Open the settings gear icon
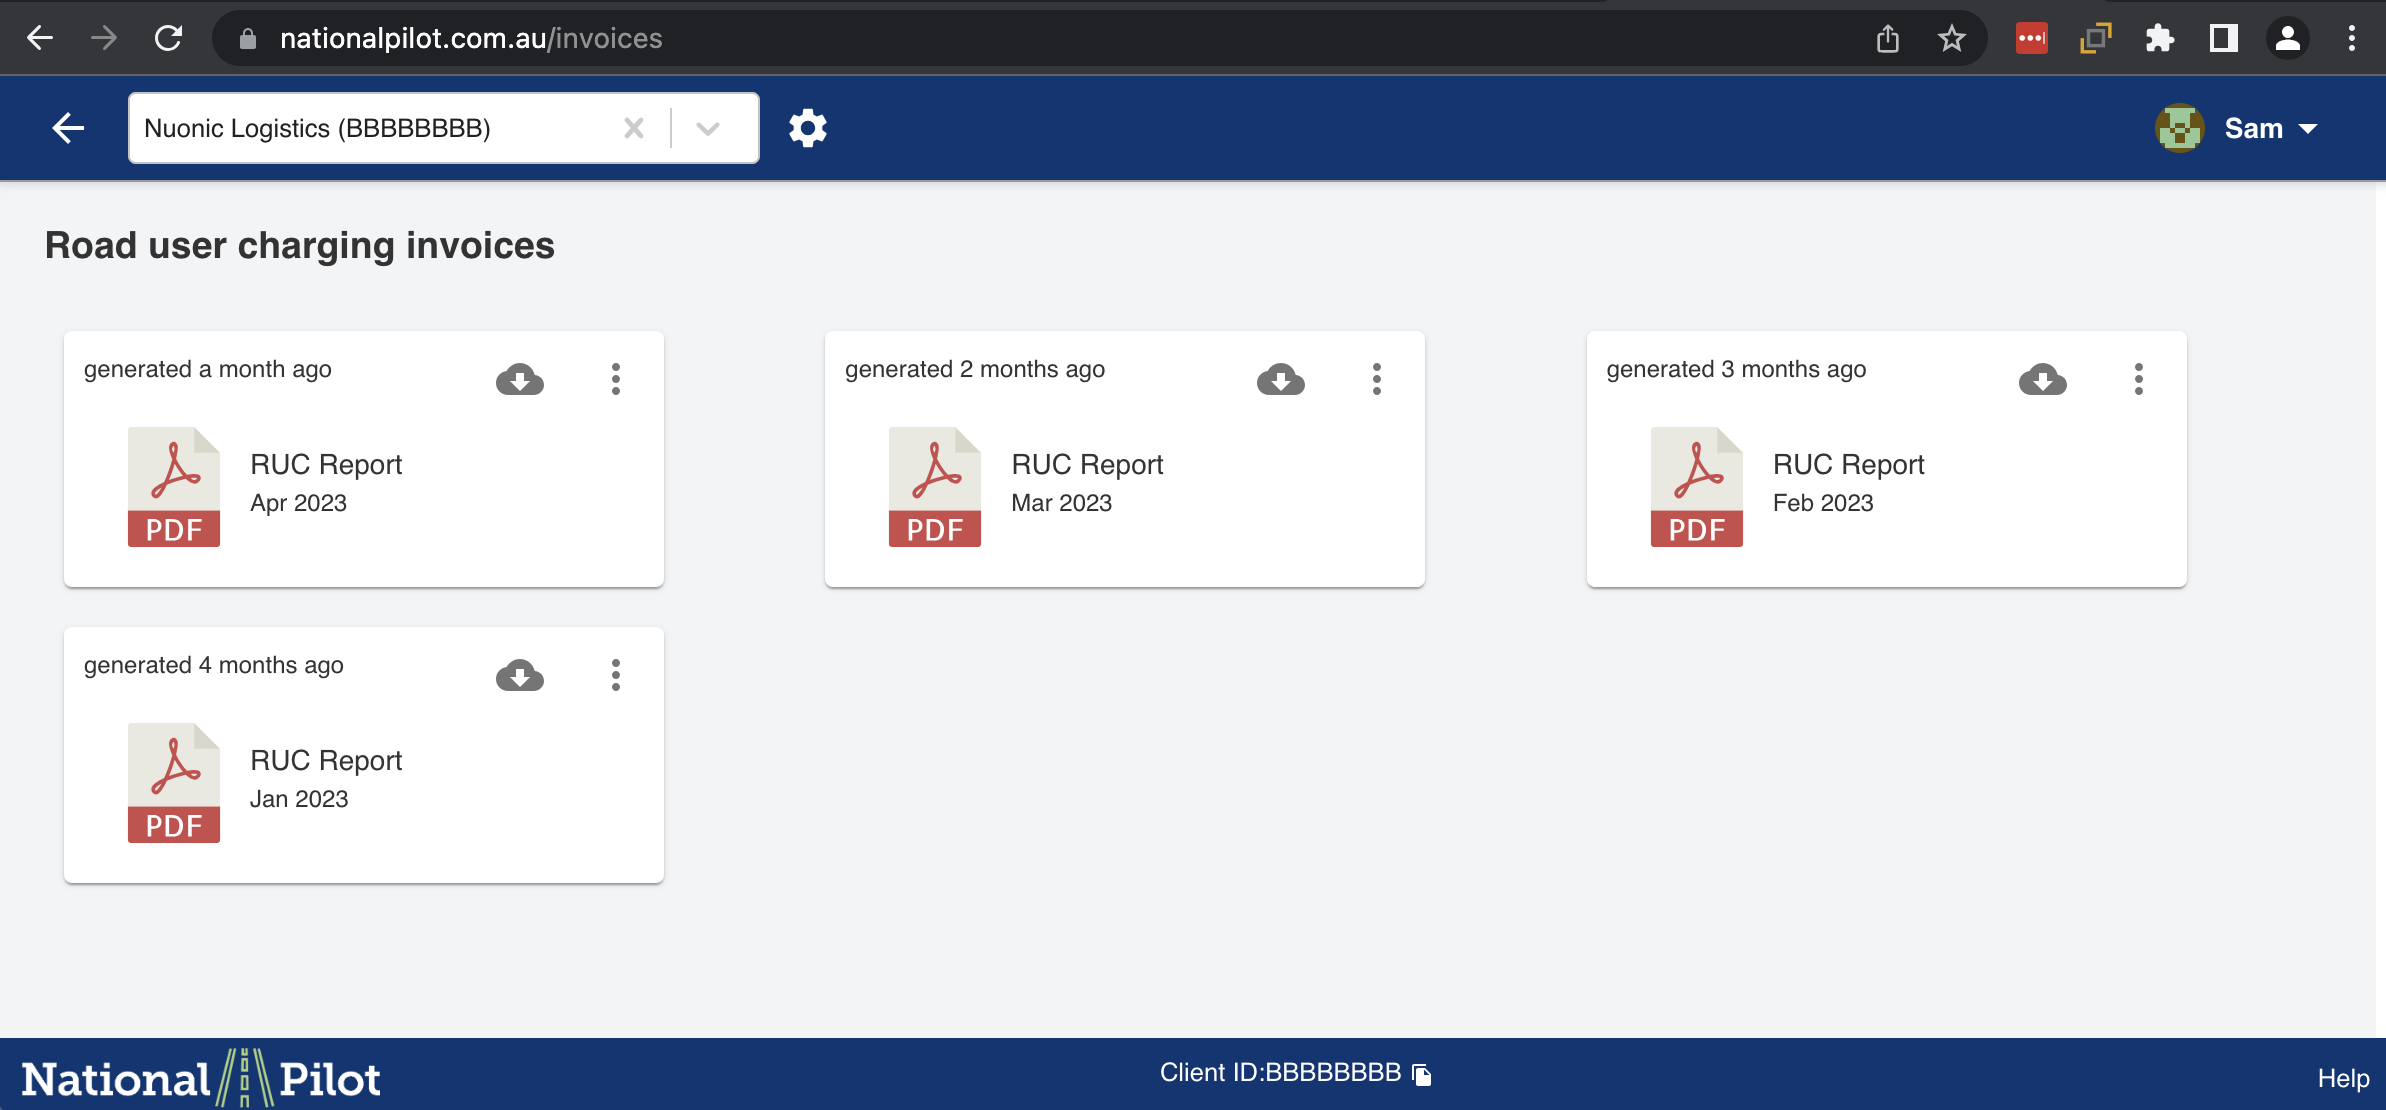Image resolution: width=2386 pixels, height=1110 pixels. tap(807, 128)
